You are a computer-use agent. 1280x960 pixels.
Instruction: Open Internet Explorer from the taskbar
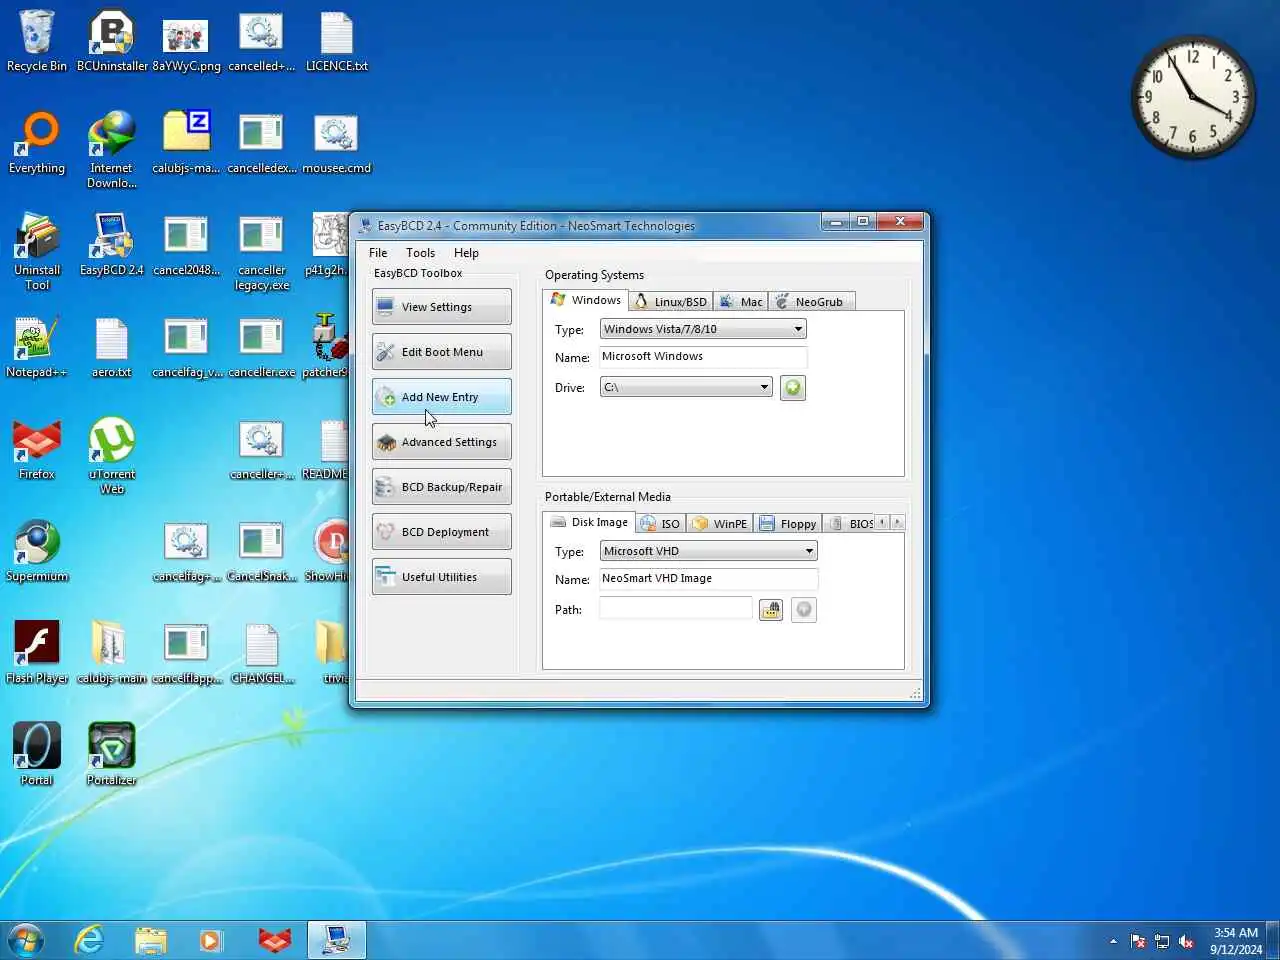(90, 940)
